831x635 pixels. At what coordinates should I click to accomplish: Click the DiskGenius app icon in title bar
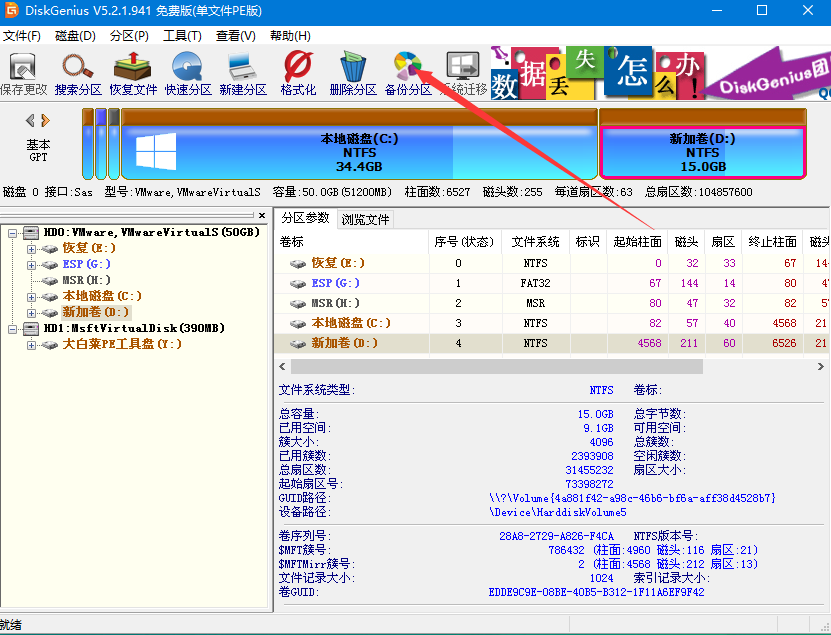[x=11, y=11]
